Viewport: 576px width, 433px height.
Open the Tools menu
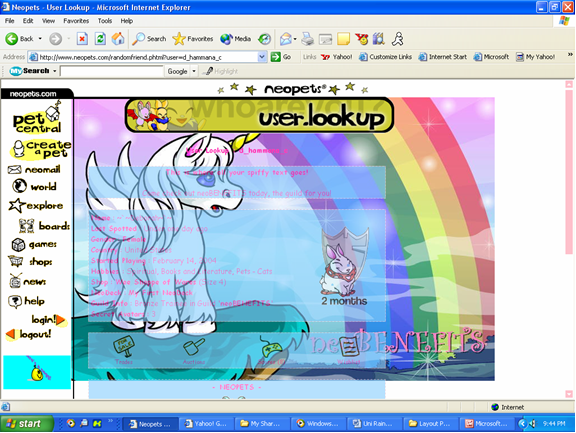pyautogui.click(x=105, y=21)
